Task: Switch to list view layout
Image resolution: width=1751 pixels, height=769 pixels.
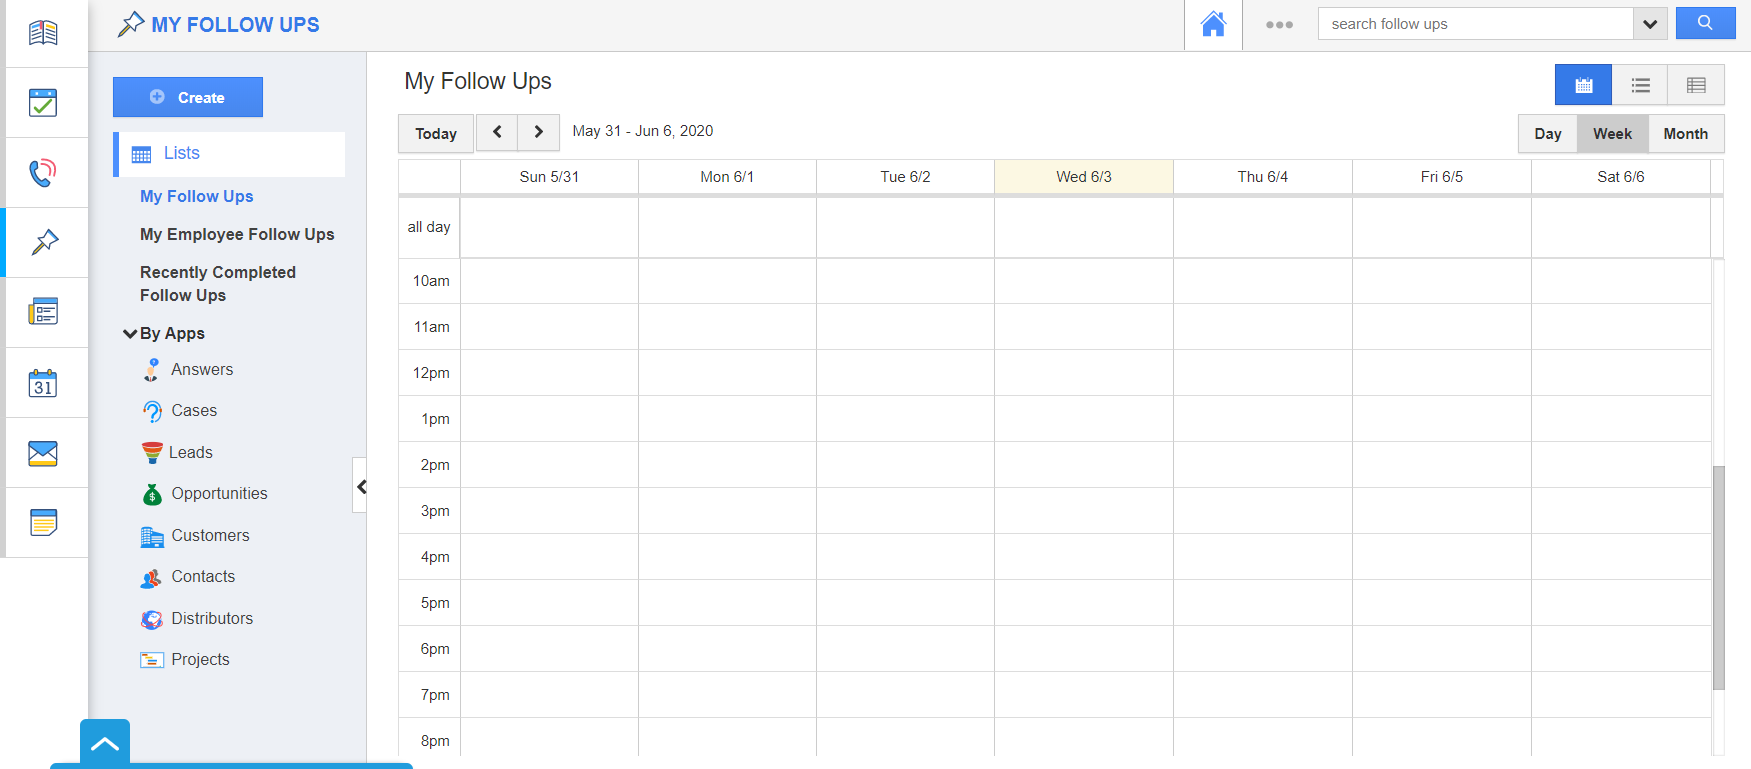Action: click(x=1640, y=85)
